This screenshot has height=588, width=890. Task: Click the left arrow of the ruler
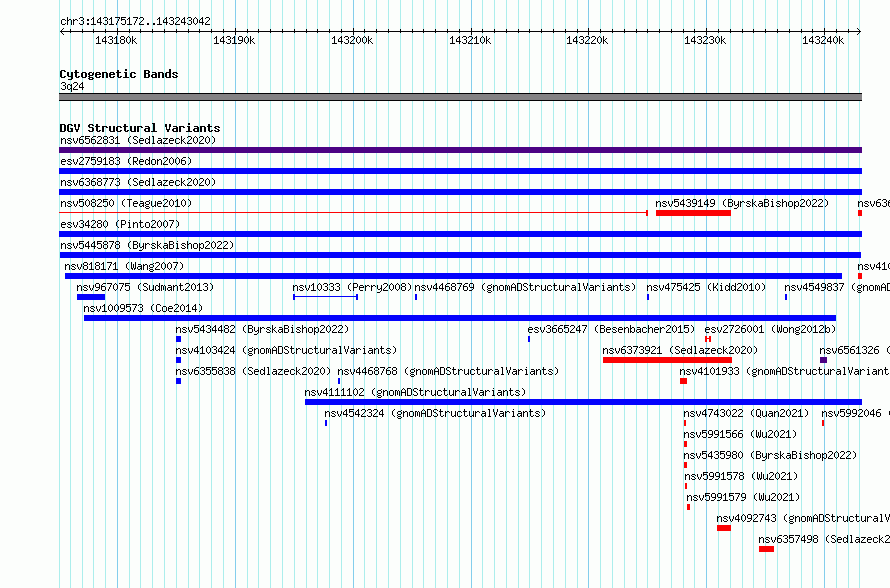(62, 31)
